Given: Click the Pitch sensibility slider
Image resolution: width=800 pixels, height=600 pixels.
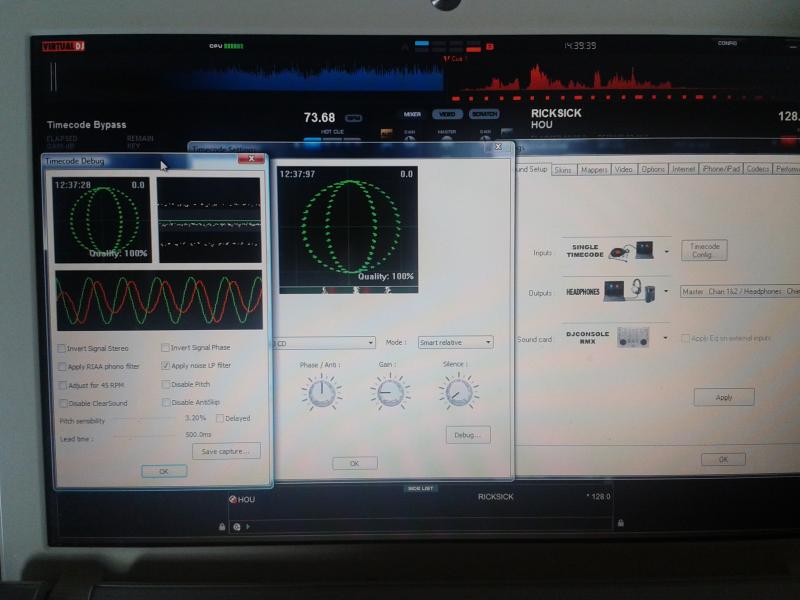Looking at the screenshot, I should (x=145, y=419).
